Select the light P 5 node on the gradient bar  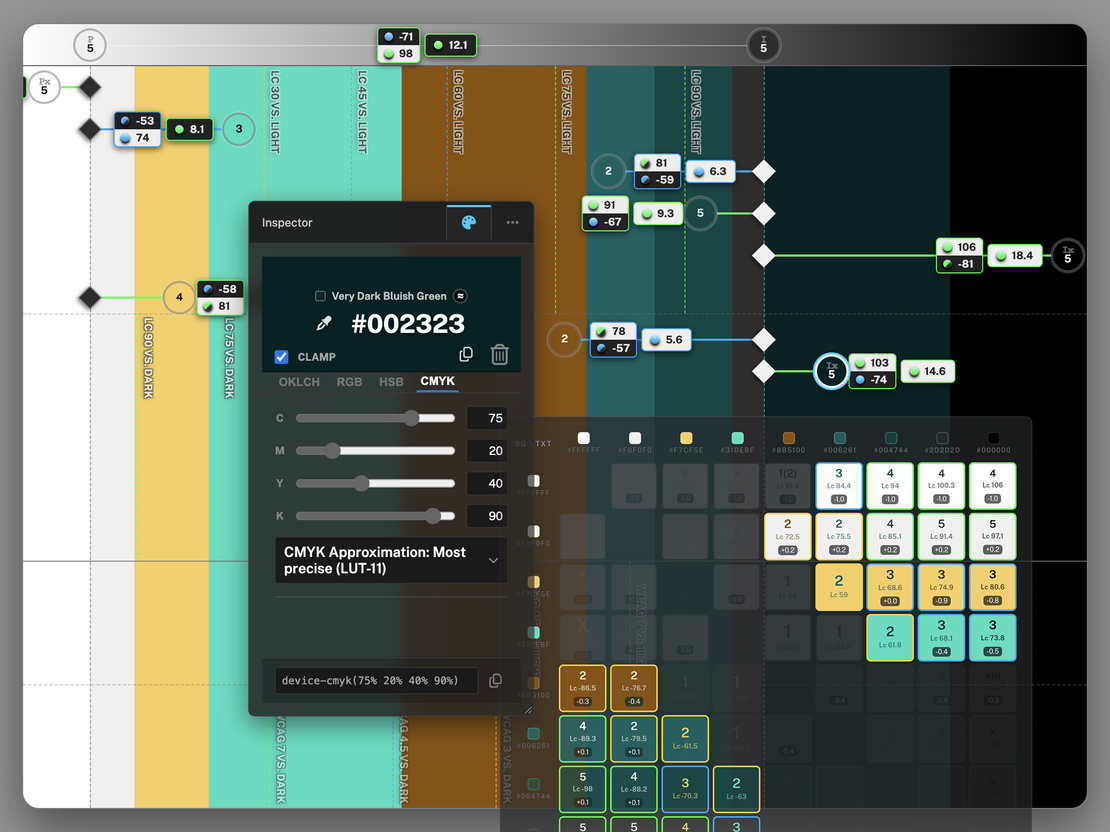click(90, 46)
